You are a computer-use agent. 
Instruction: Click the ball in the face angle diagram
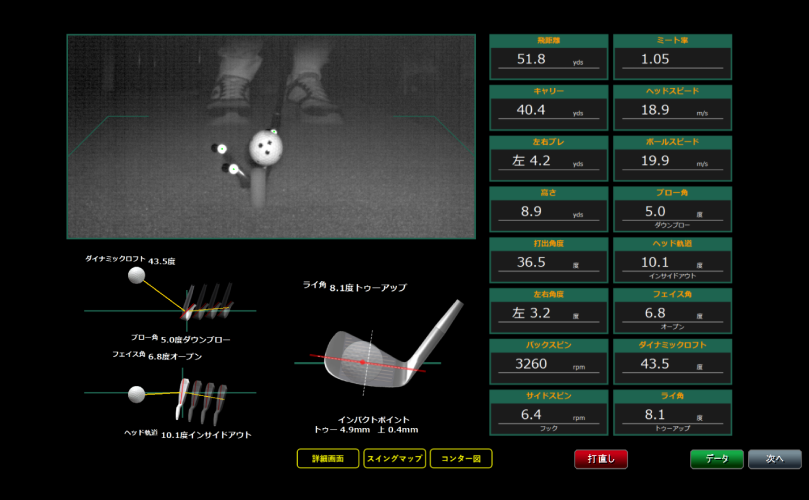[136, 394]
